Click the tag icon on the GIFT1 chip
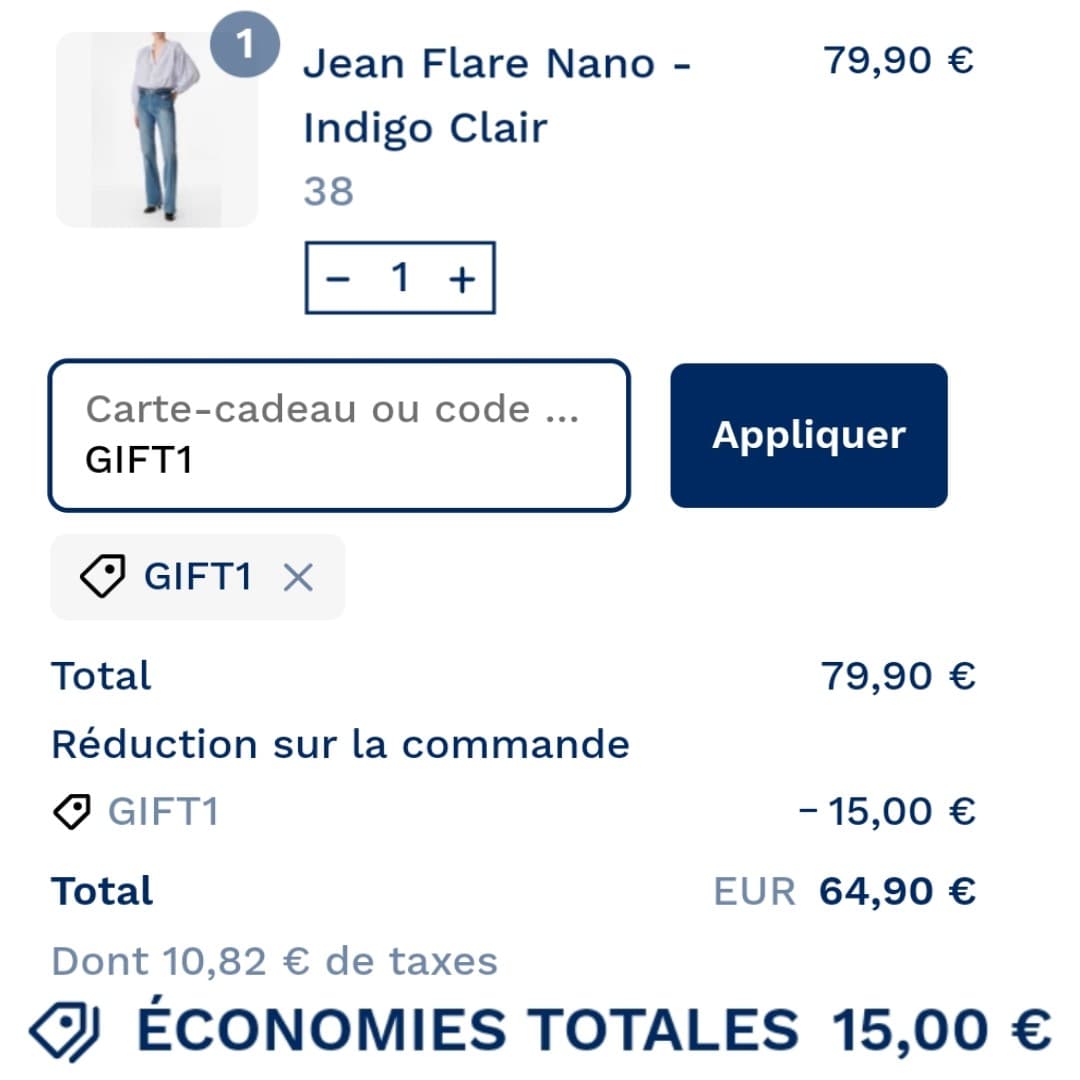Image resolution: width=1080 pixels, height=1080 pixels. 101,576
